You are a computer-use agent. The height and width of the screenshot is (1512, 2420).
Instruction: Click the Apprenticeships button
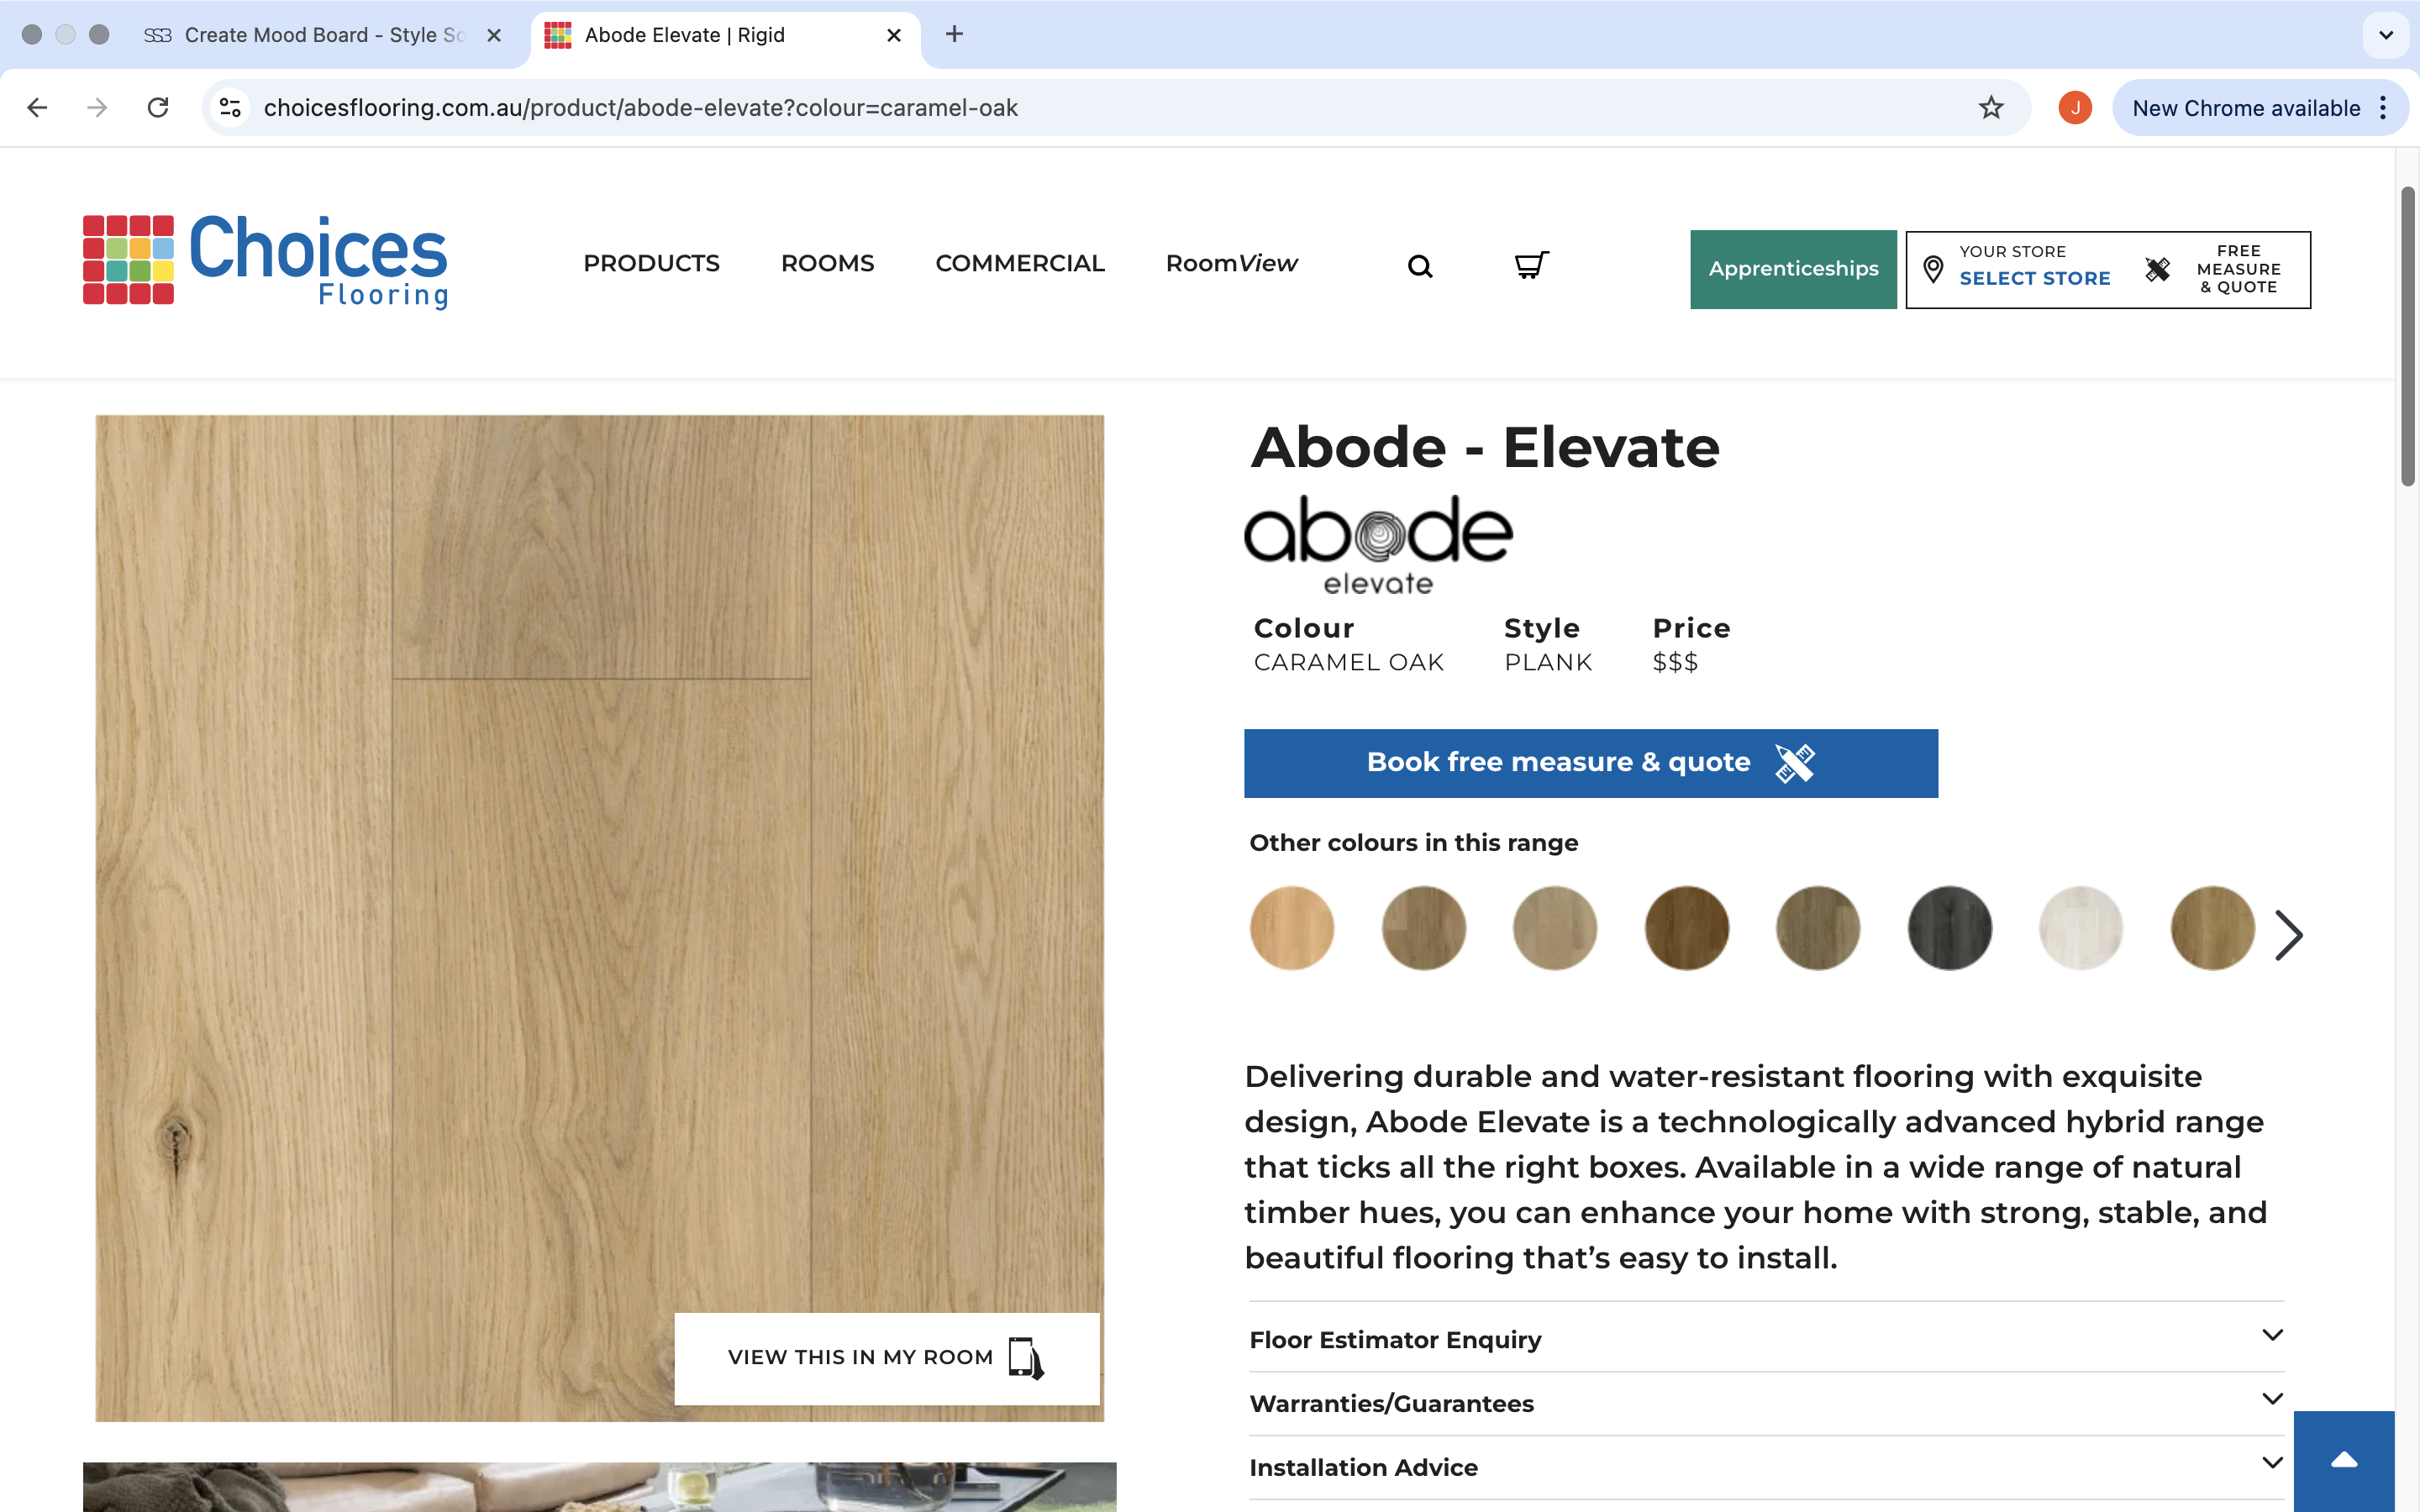coord(1793,269)
